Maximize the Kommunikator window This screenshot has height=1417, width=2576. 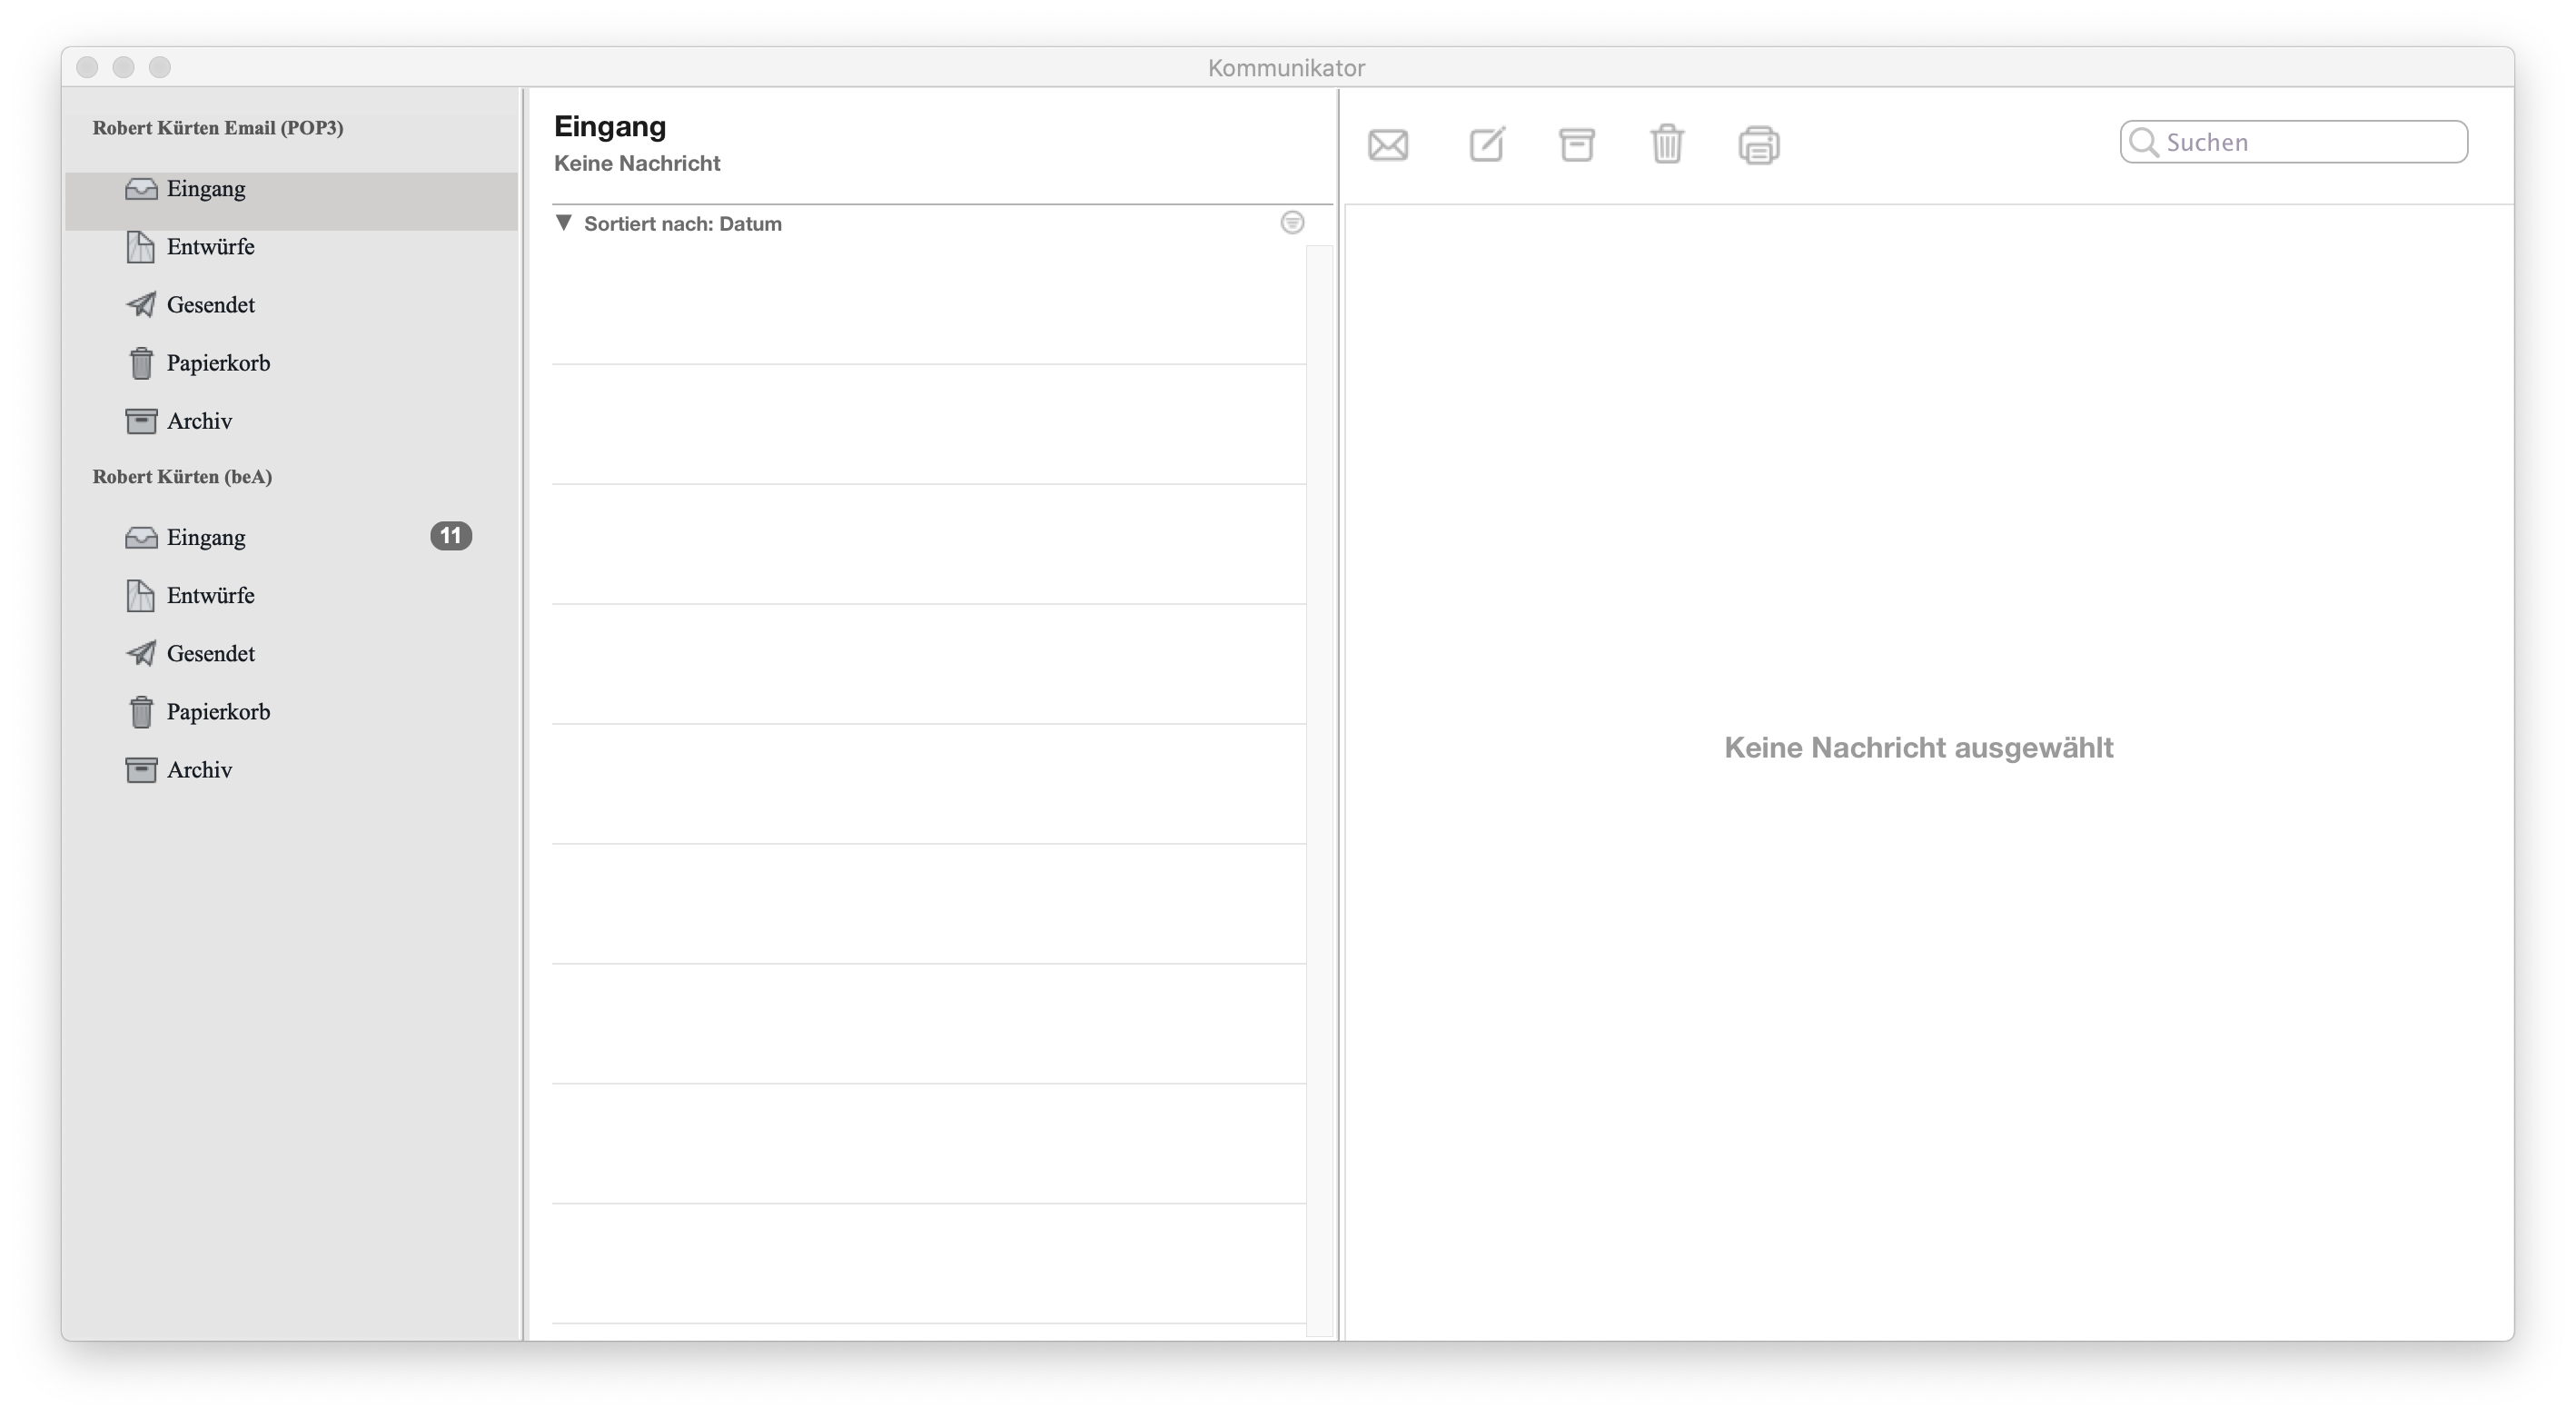point(160,67)
